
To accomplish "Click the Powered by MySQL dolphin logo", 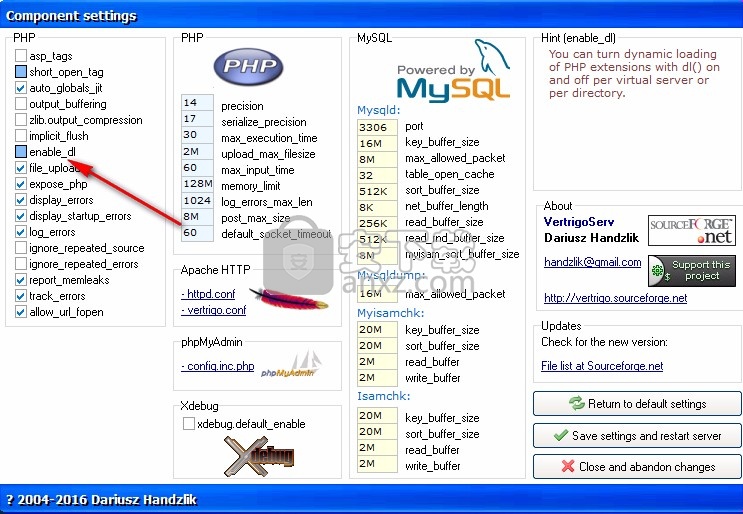I will (453, 72).
